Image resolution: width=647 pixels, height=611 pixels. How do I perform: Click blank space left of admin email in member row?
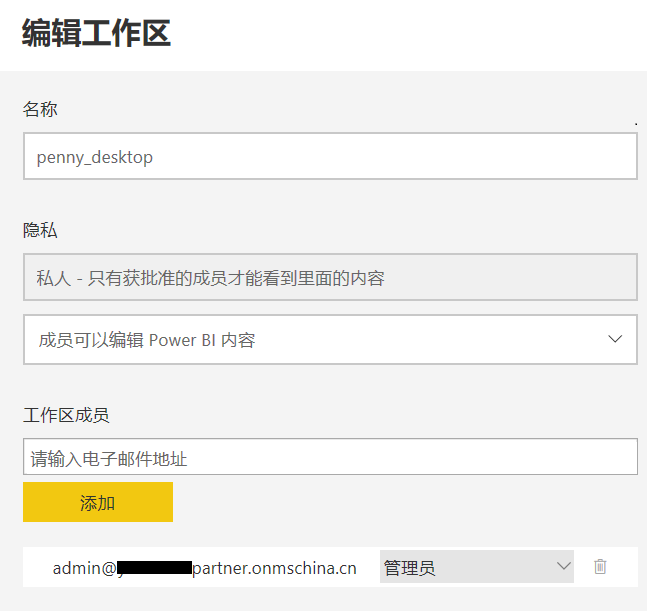[x=36, y=567]
